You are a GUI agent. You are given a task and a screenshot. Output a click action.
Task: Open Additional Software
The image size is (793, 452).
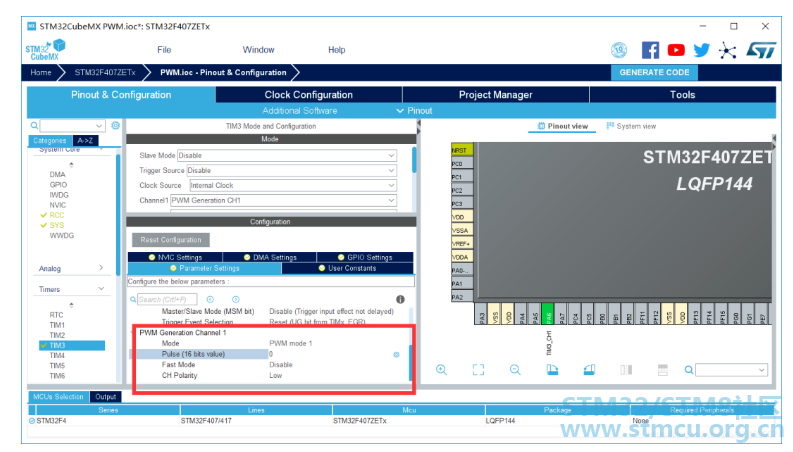point(299,111)
